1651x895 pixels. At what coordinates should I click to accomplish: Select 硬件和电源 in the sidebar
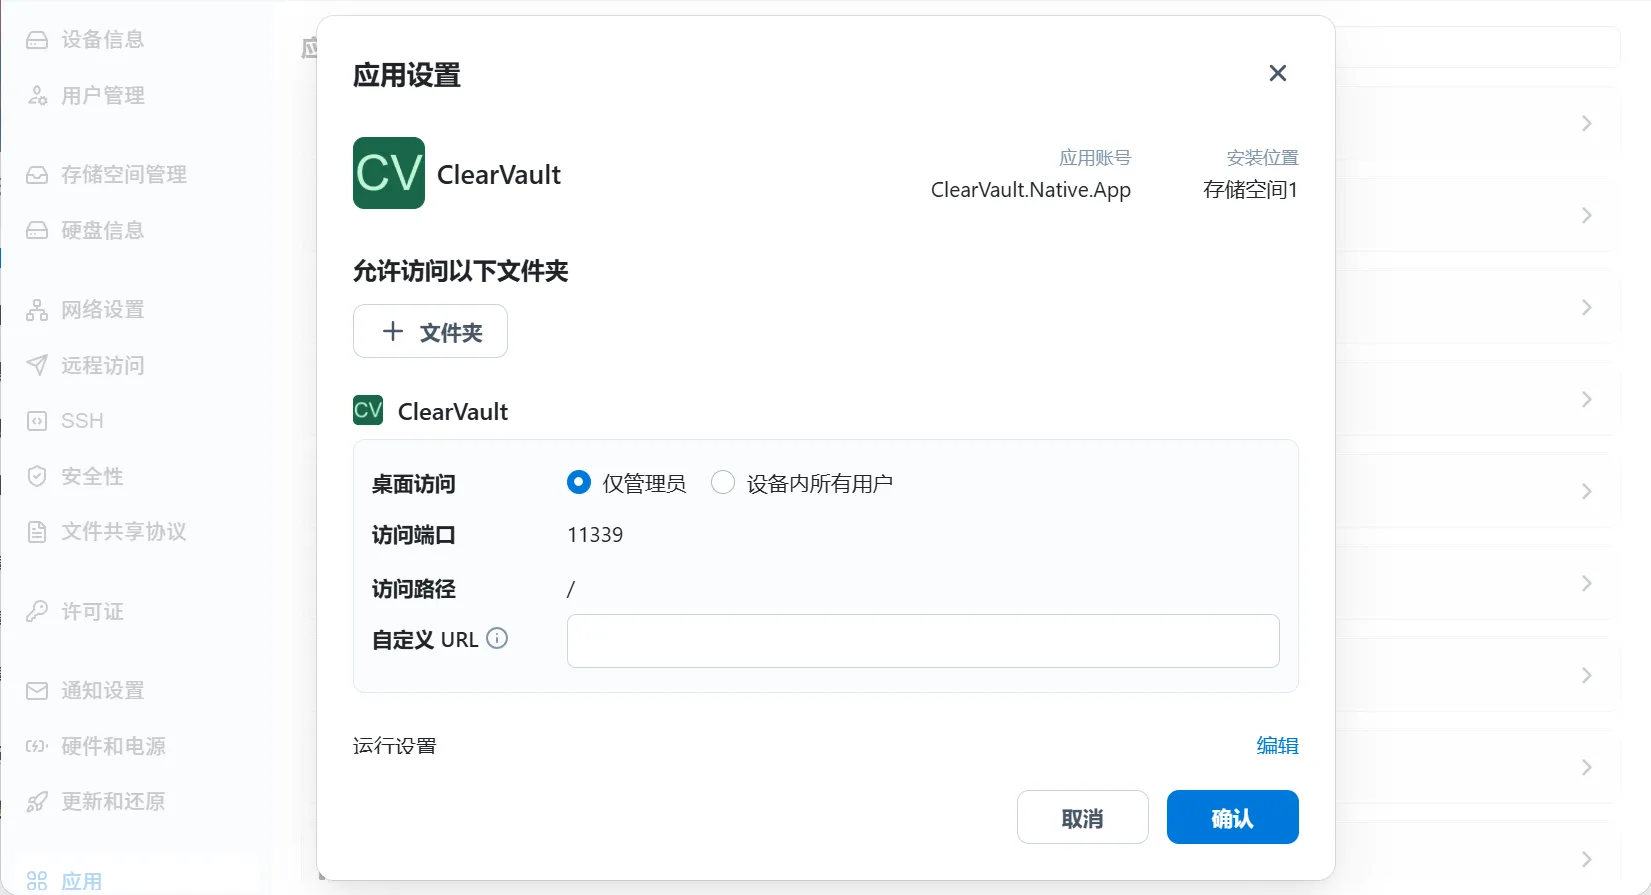96,747
